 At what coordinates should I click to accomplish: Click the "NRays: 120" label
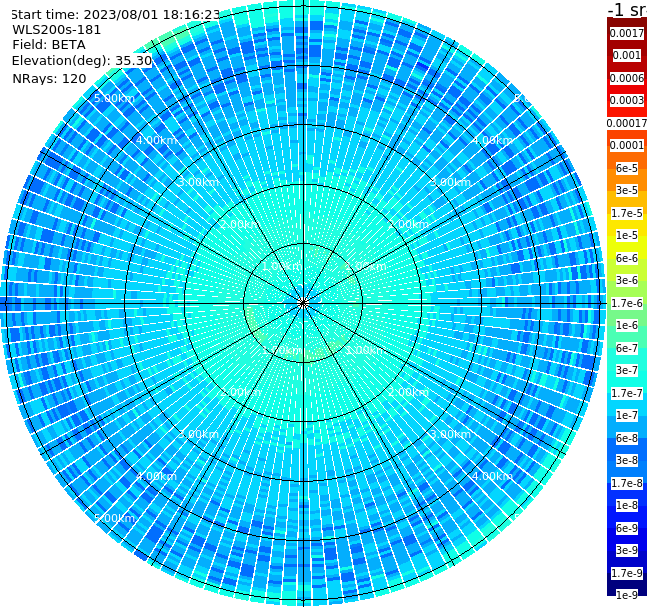pos(49,78)
